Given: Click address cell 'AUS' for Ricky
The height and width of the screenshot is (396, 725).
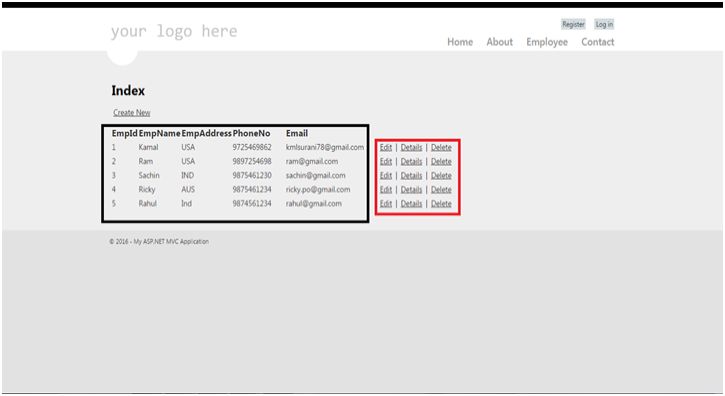Looking at the screenshot, I should click(x=188, y=189).
